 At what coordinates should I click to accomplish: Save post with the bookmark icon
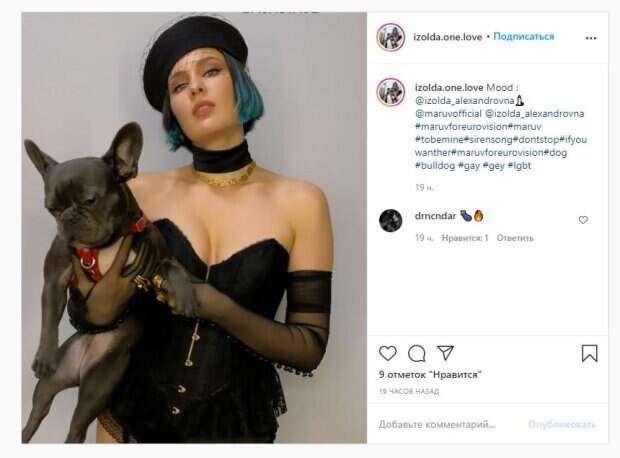tap(589, 353)
